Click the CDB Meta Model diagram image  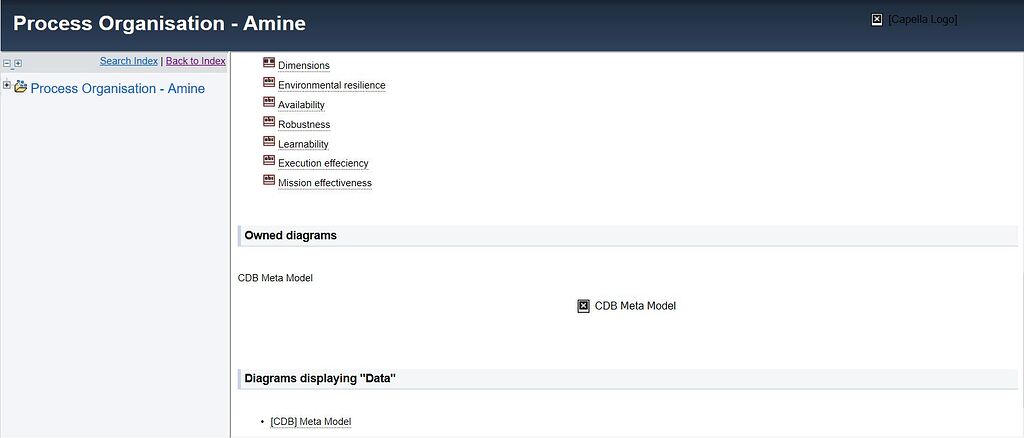(584, 306)
